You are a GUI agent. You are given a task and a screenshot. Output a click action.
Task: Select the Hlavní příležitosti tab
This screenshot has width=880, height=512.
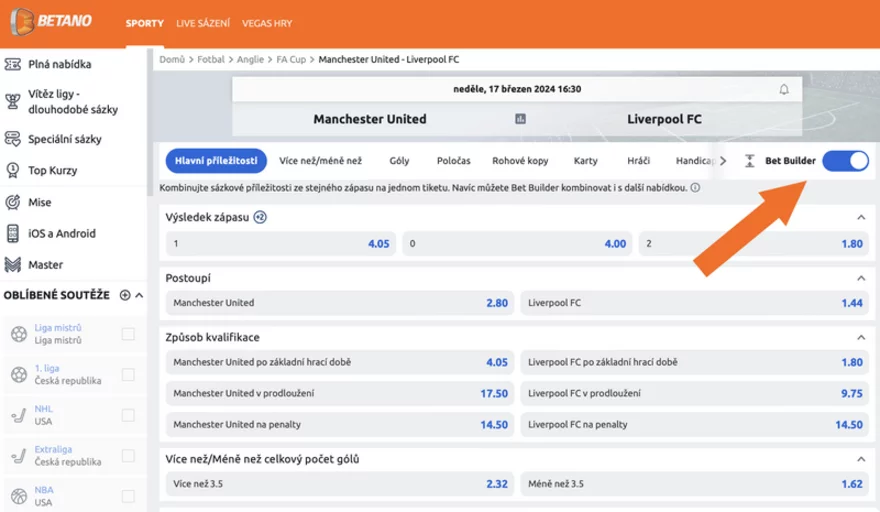point(216,161)
